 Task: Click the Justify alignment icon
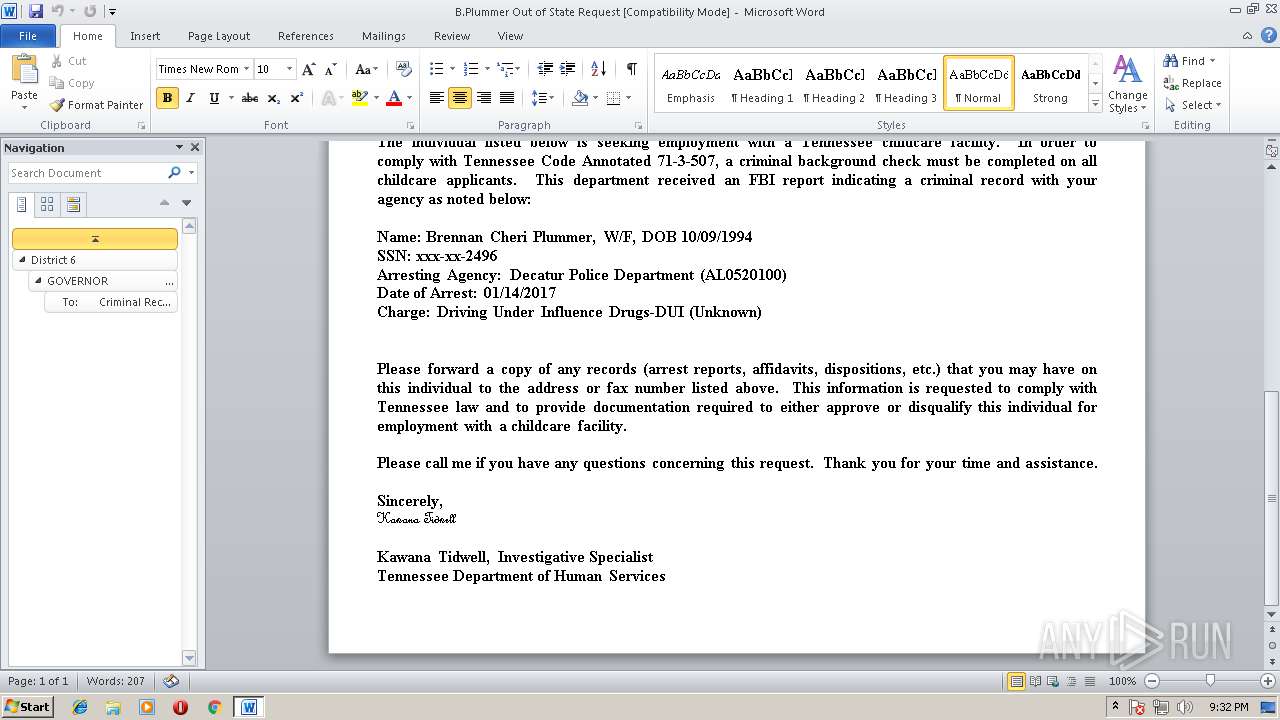[x=507, y=98]
